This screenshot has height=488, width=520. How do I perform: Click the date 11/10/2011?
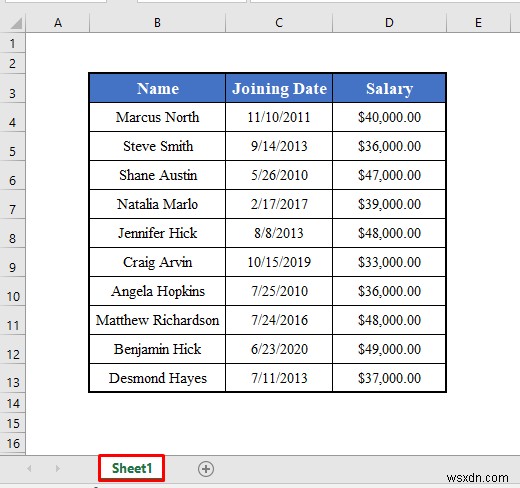(279, 117)
